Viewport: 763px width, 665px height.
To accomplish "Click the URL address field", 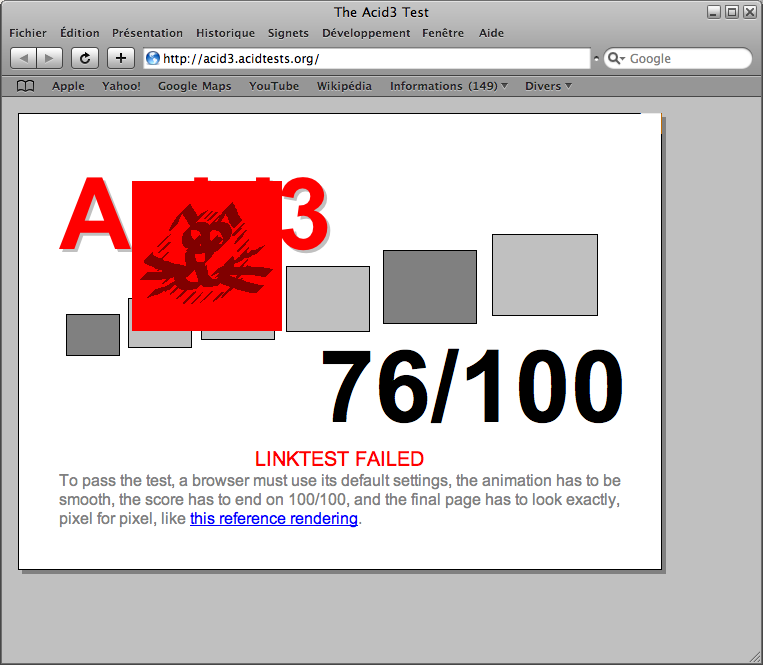I will point(370,58).
